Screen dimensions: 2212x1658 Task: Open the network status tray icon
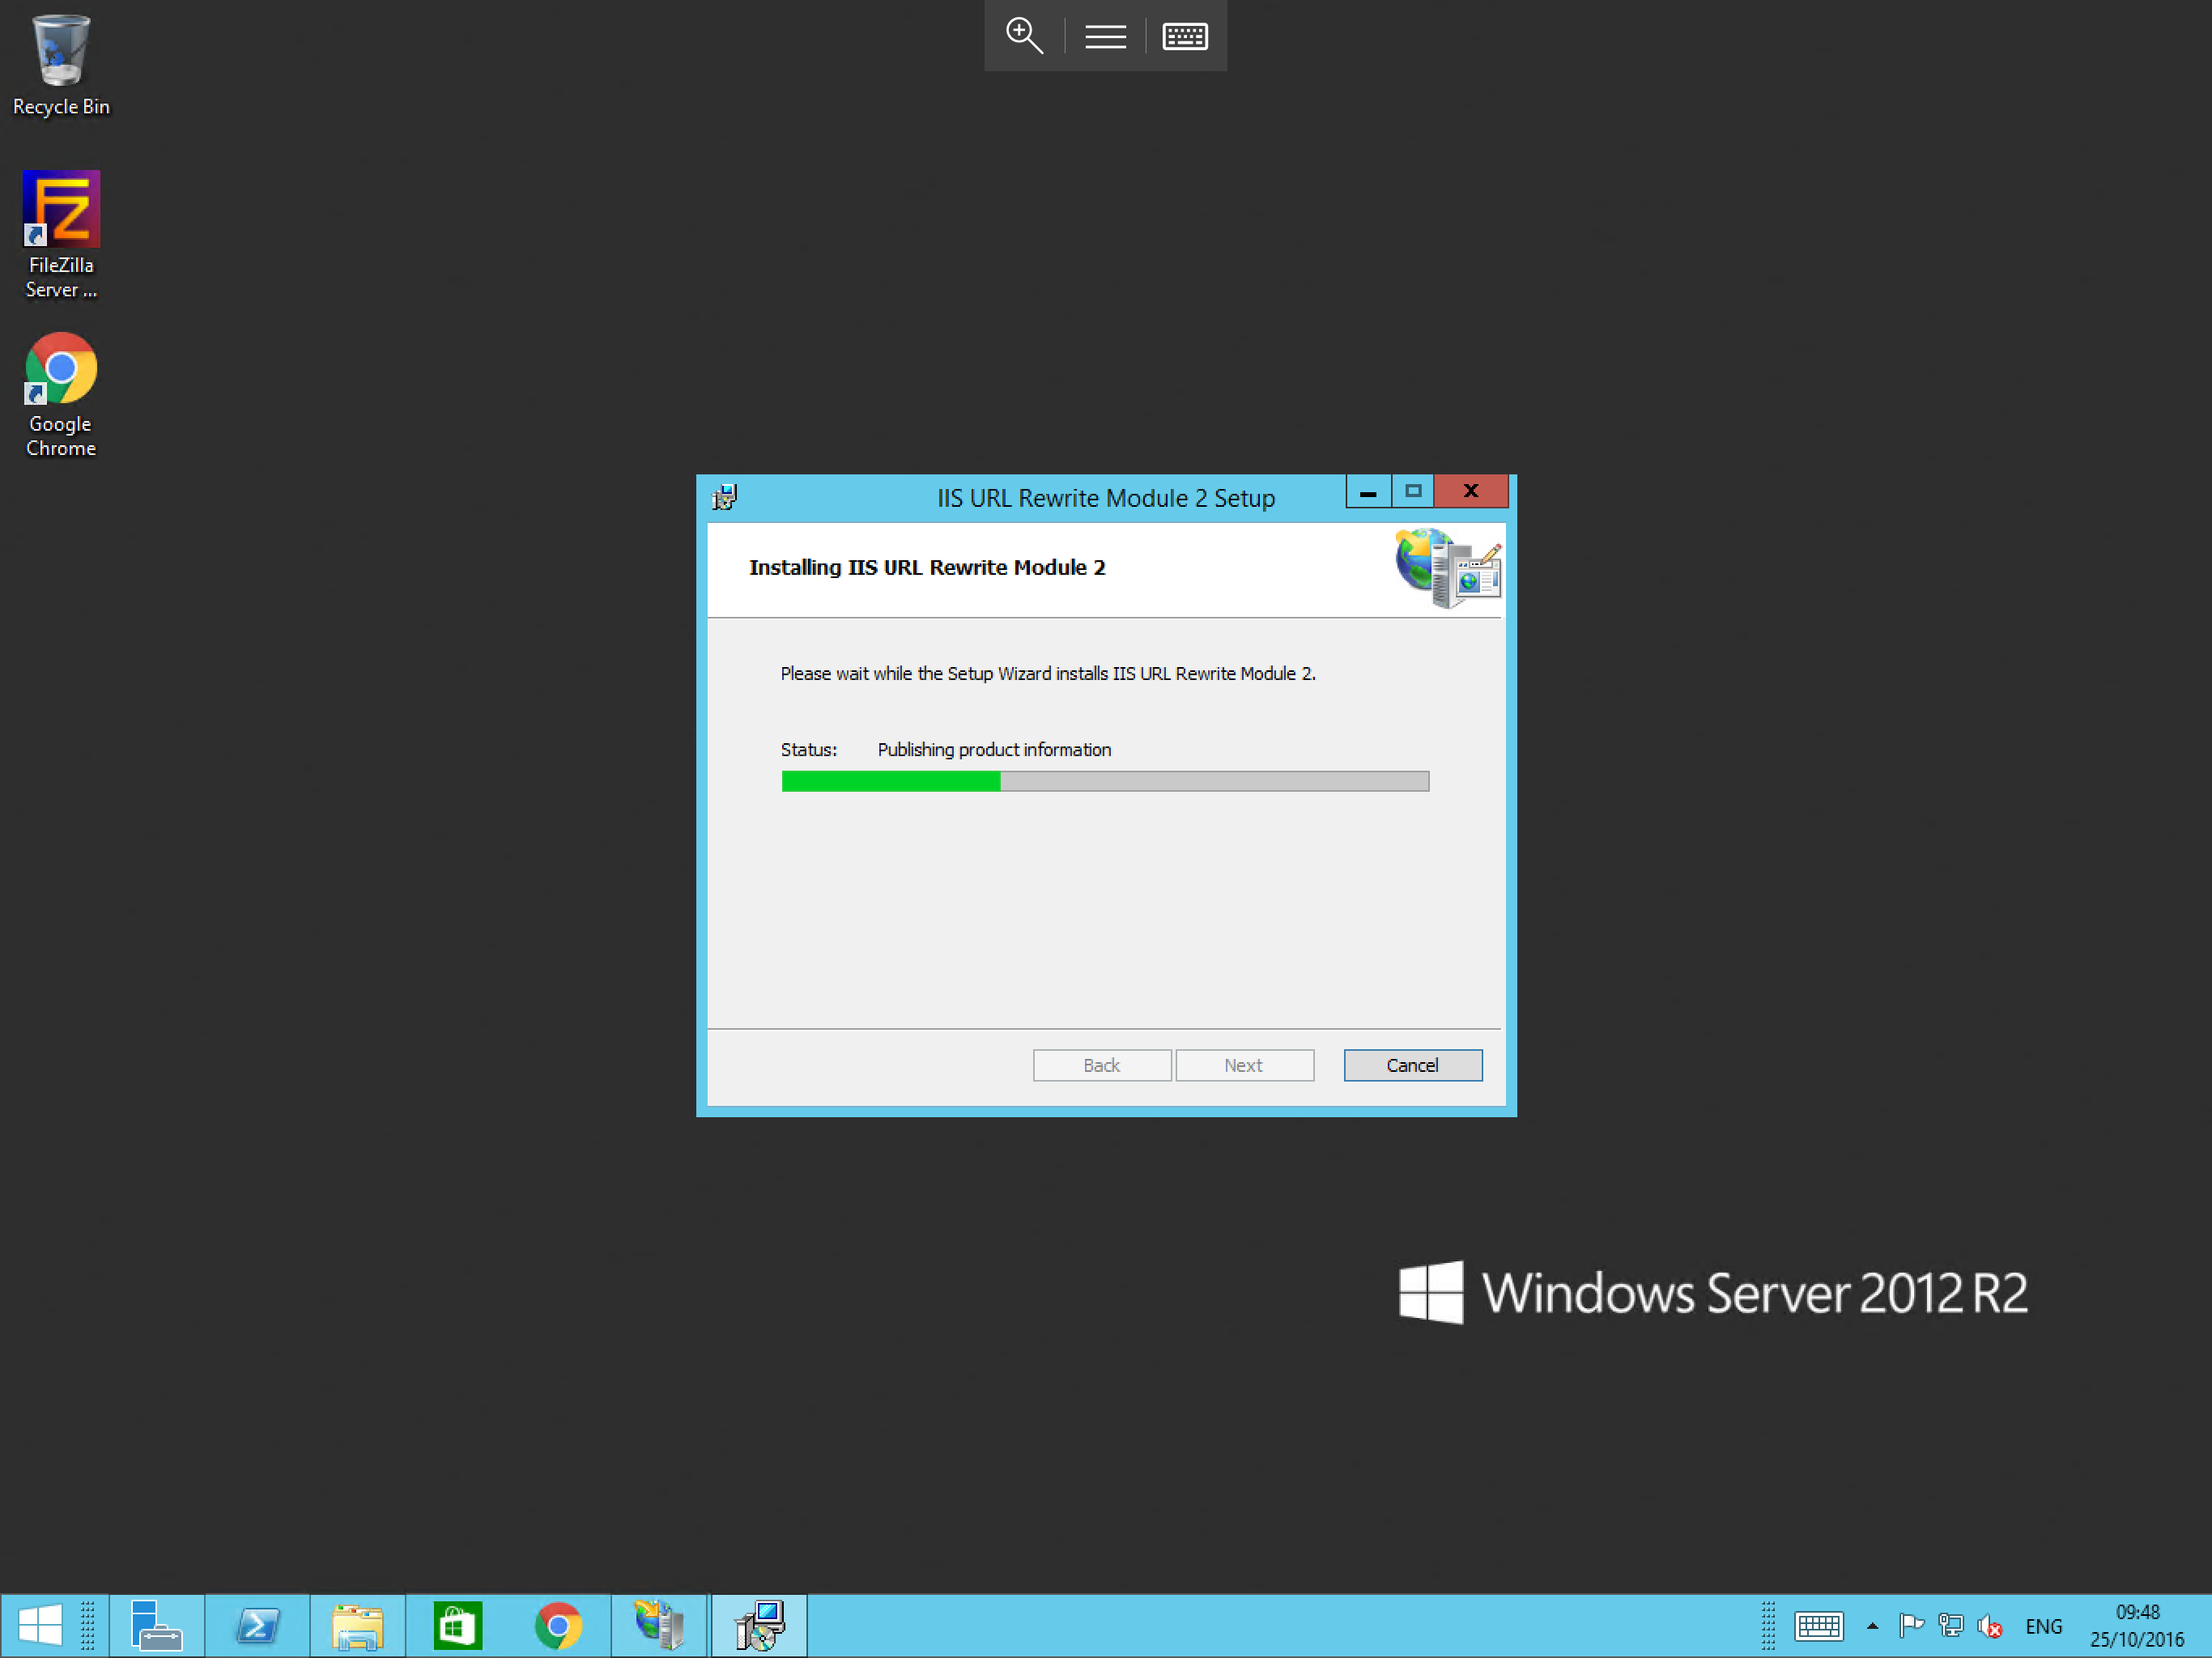1950,1626
